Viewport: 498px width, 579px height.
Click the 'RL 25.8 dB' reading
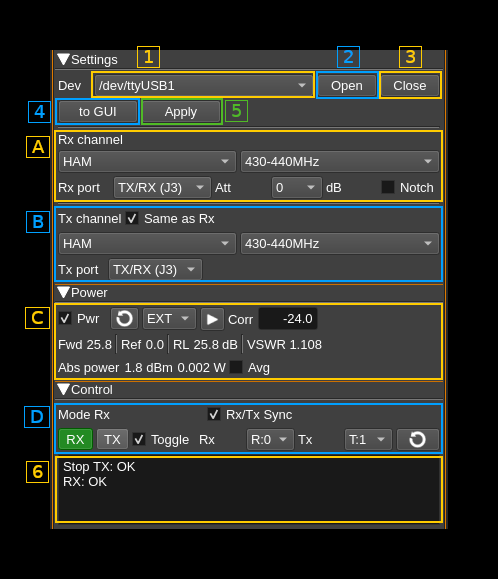coord(205,345)
